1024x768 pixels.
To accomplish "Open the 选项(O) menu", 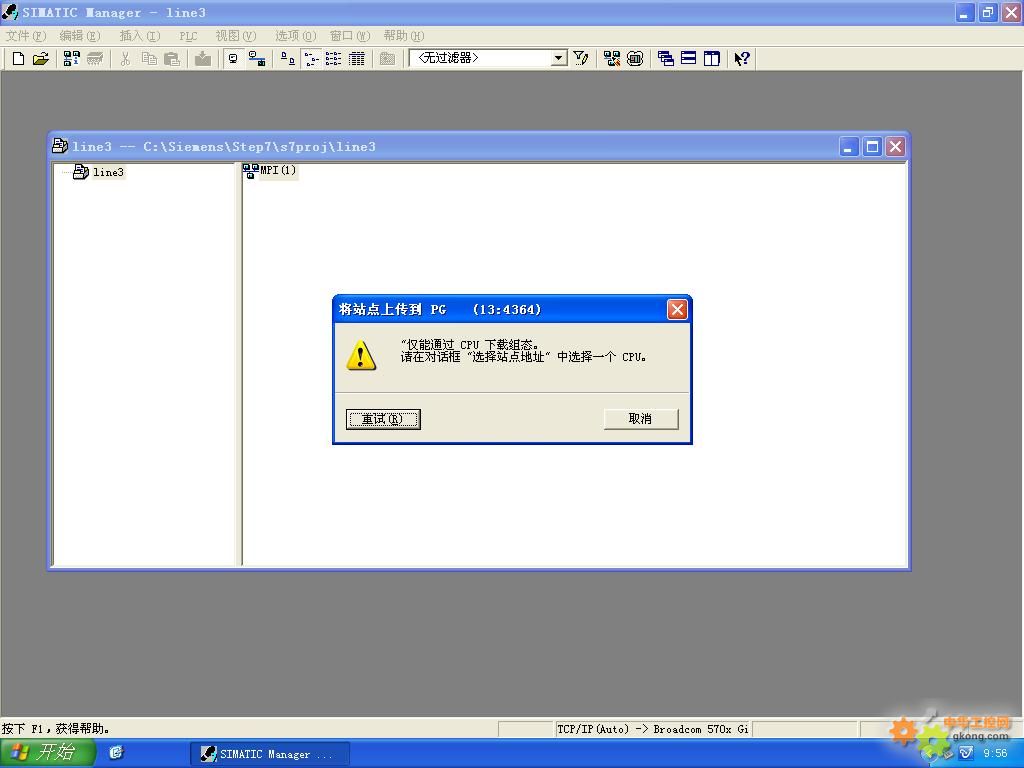I will tap(295, 36).
